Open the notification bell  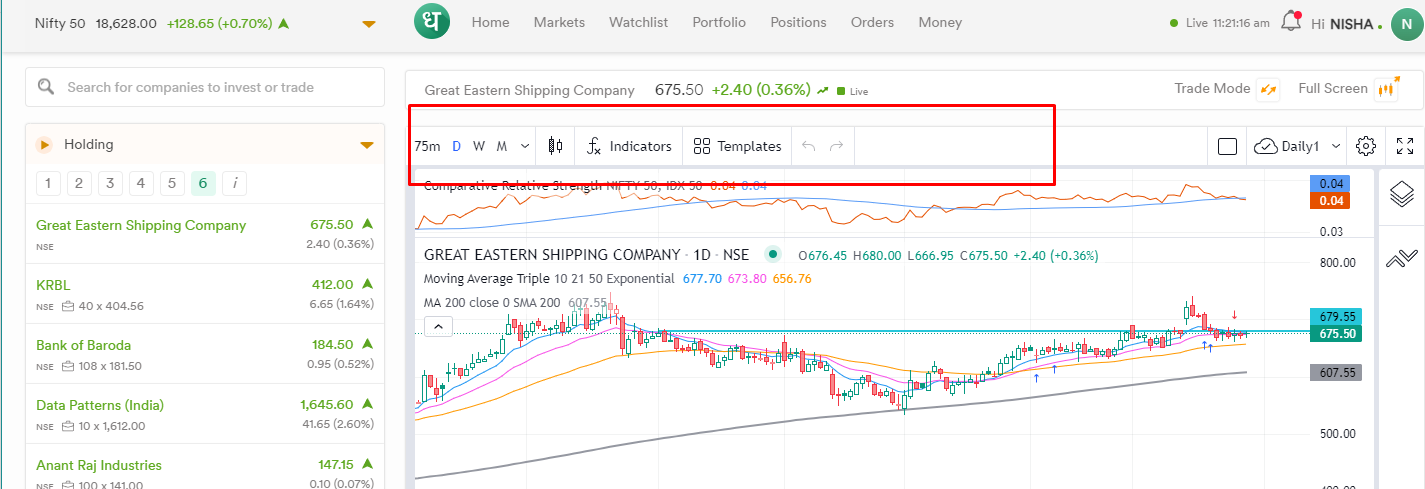pos(1293,21)
